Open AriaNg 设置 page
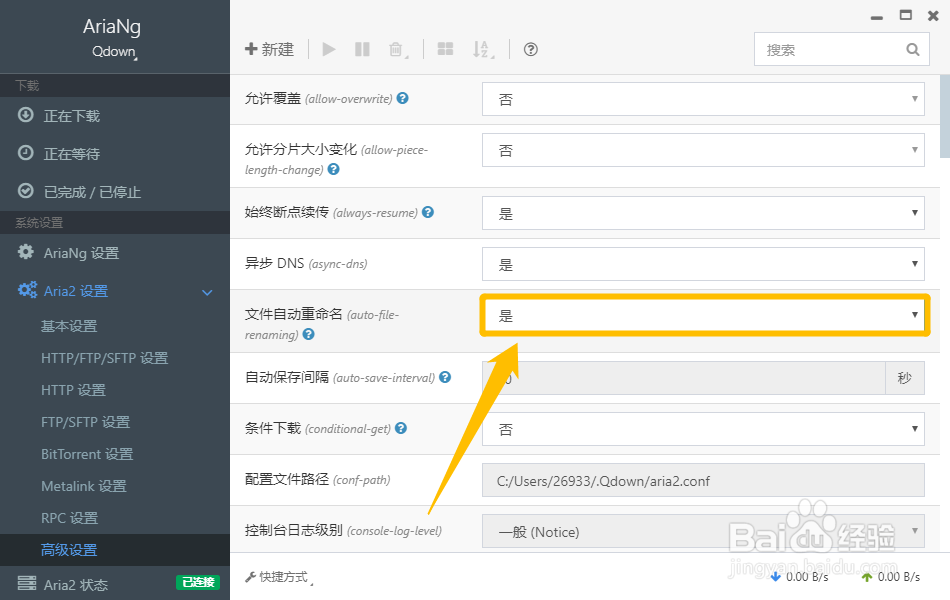 (x=115, y=253)
